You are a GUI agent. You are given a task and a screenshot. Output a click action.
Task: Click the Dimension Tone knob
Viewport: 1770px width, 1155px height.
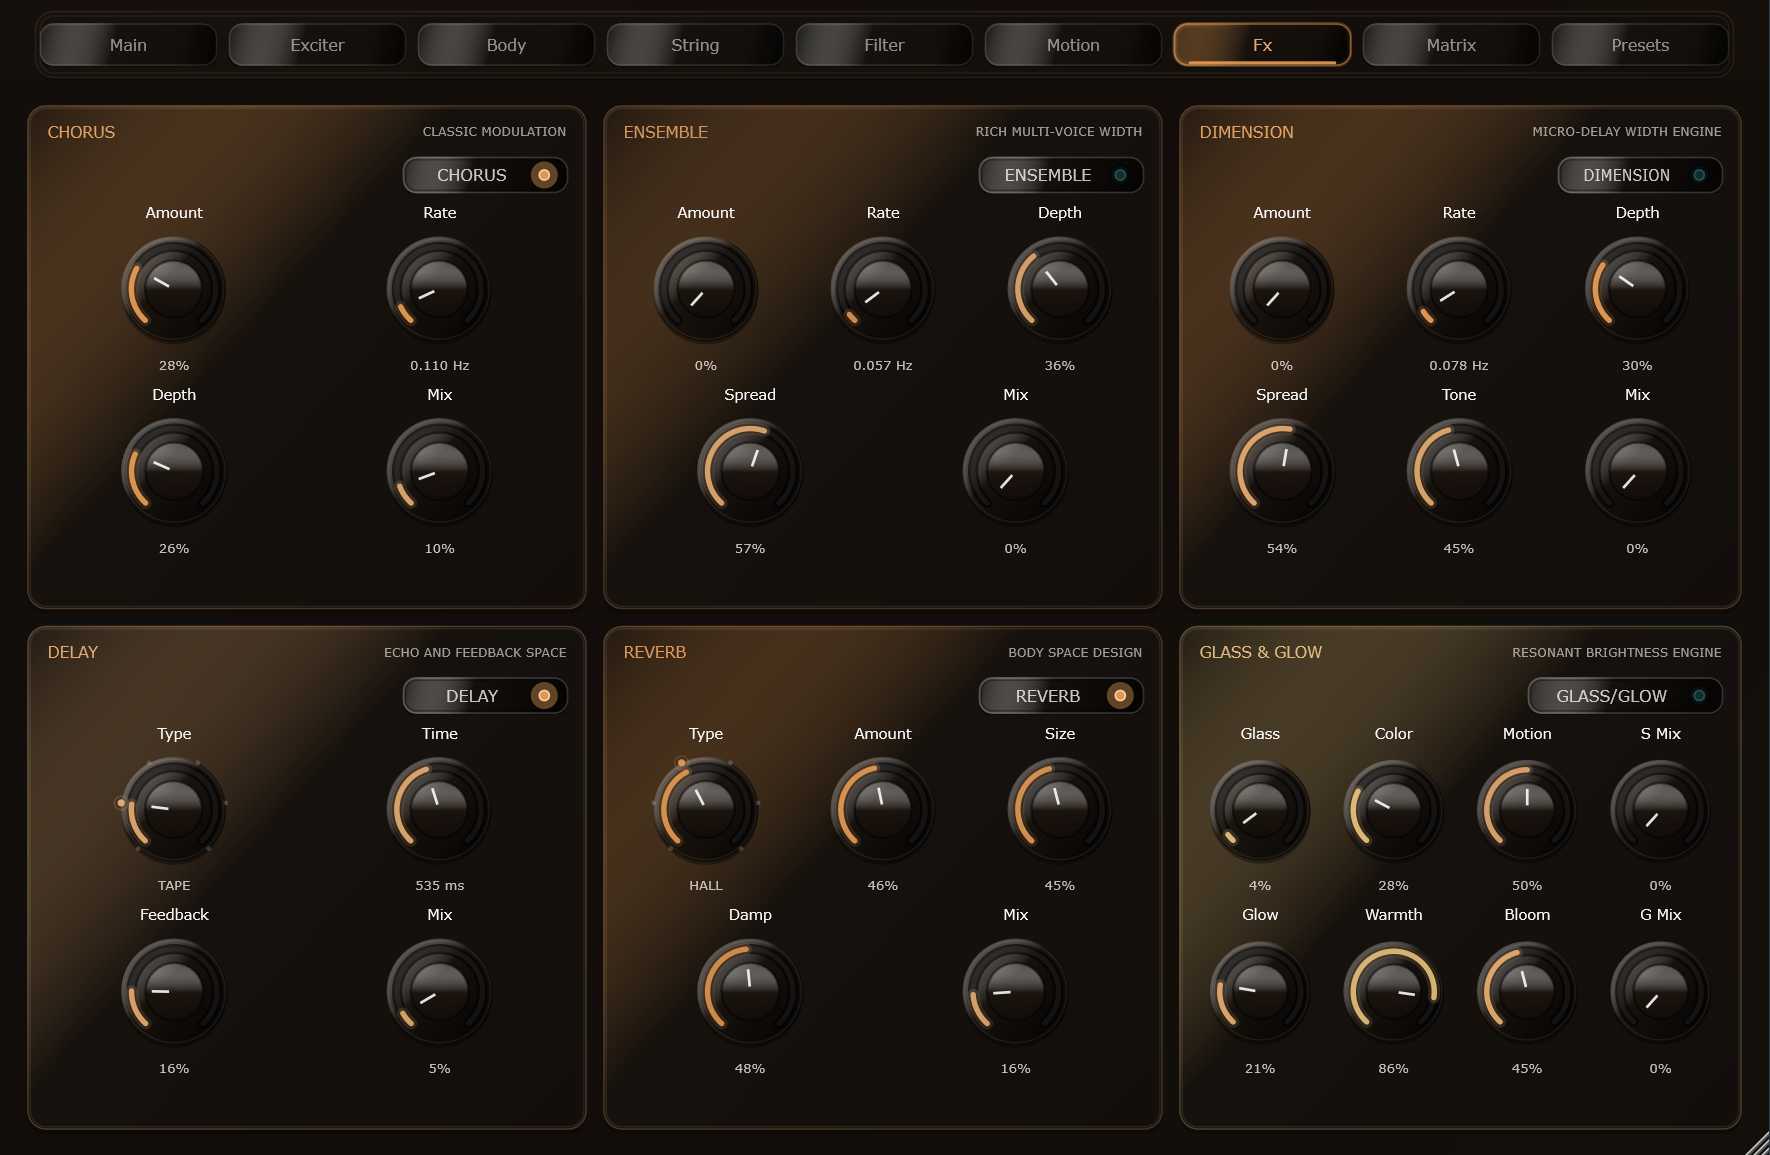1459,471
